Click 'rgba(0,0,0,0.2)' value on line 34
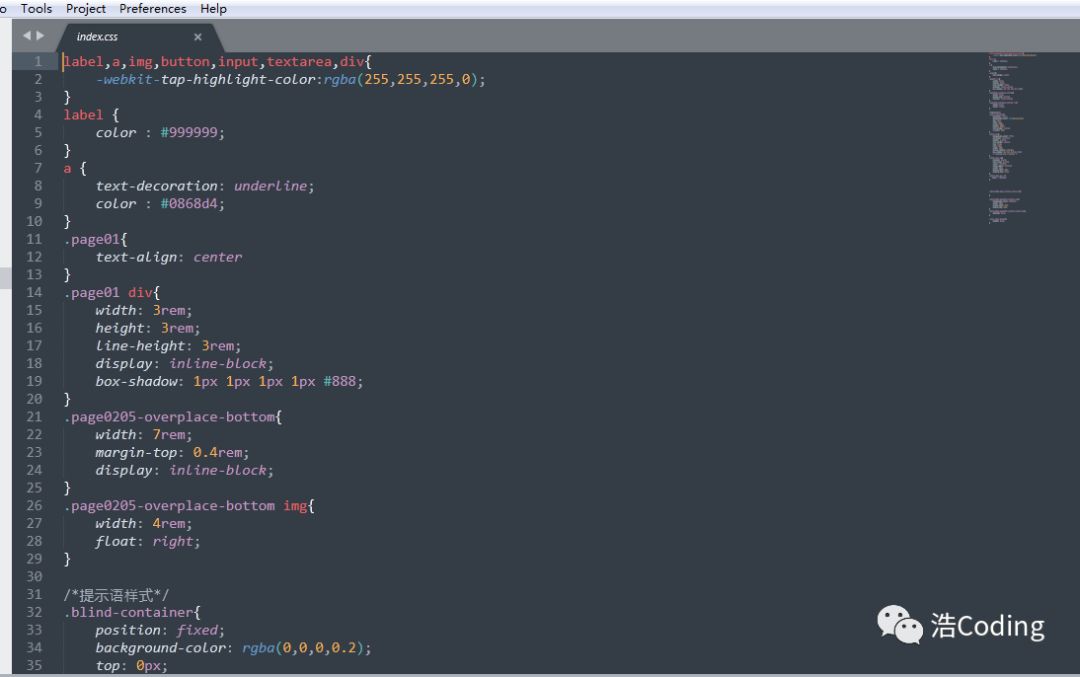This screenshot has height=677, width=1080. 303,648
